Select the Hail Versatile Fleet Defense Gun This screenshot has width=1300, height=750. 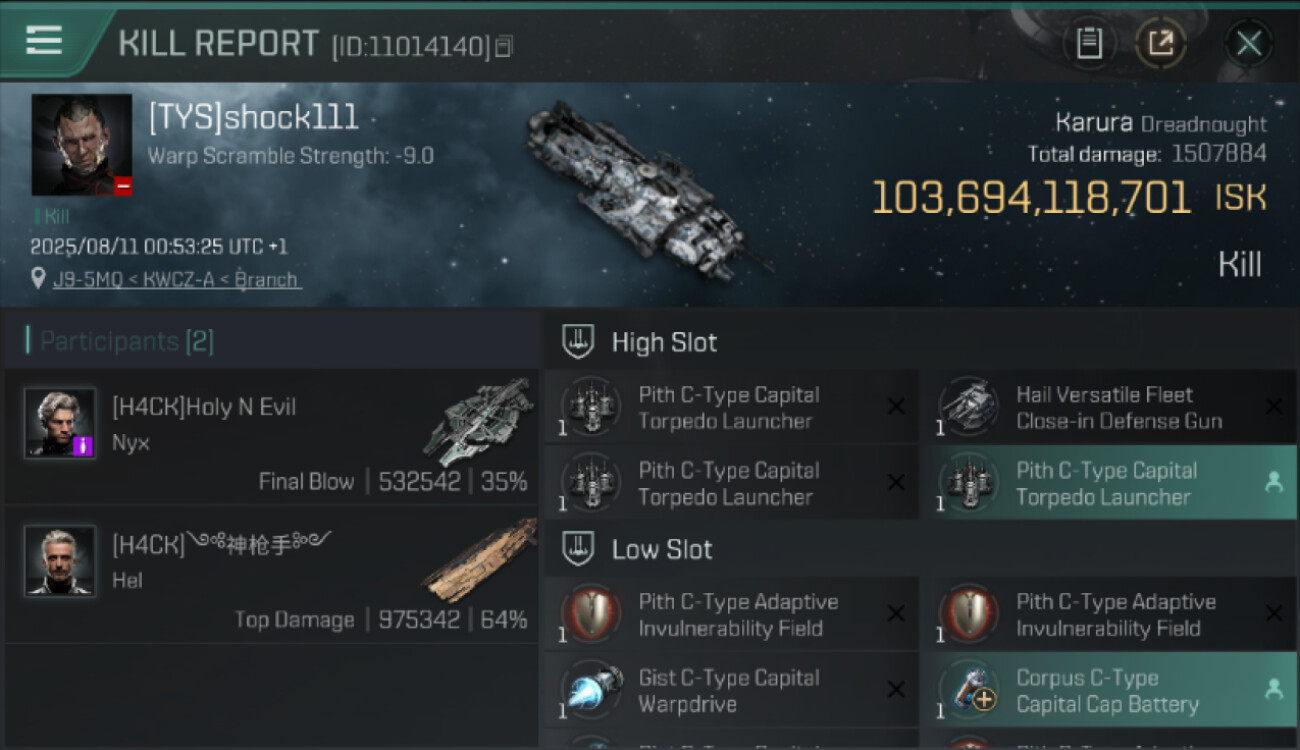click(1107, 408)
